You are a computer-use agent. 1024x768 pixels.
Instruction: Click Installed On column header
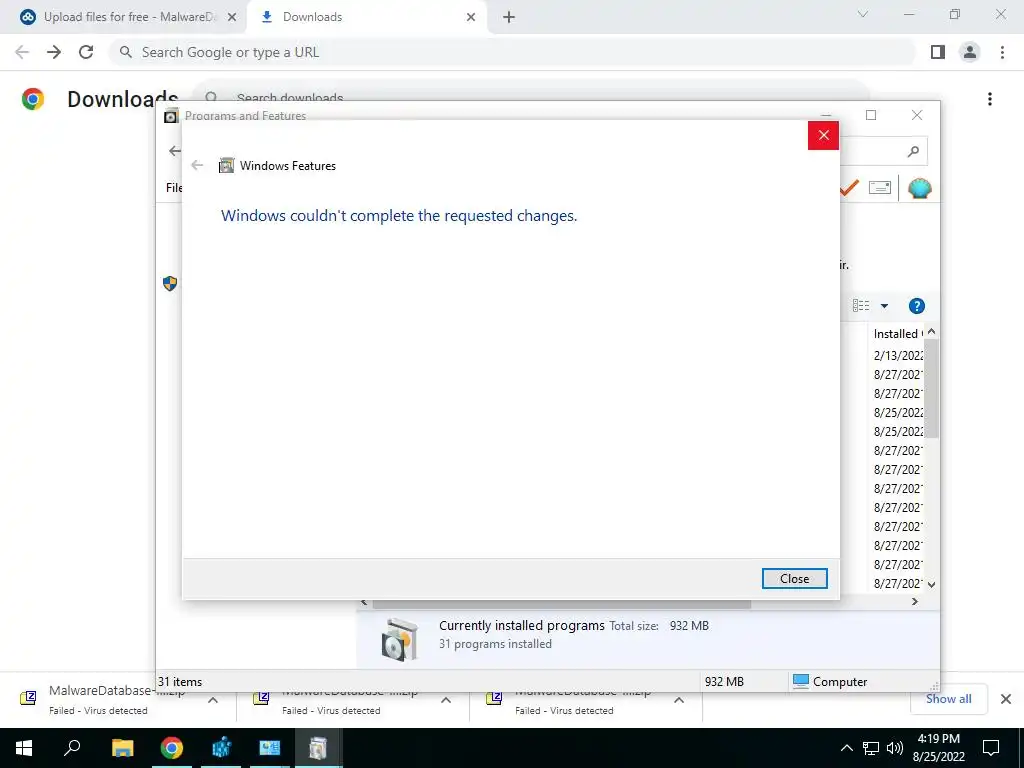897,334
